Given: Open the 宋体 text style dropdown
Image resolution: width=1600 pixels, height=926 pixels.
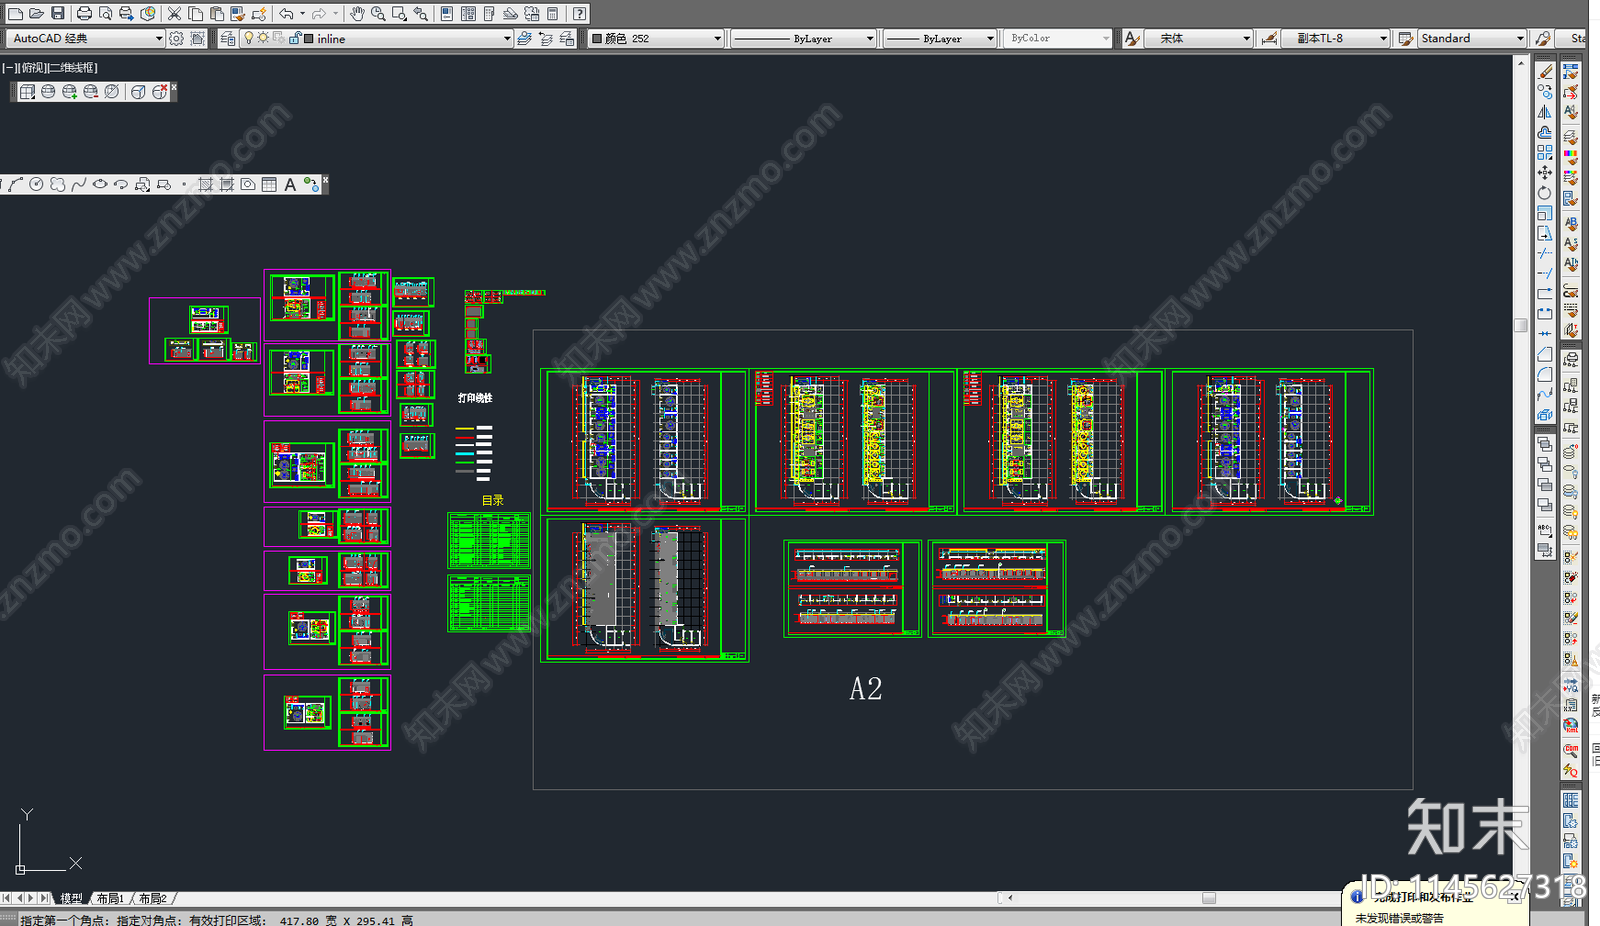Looking at the screenshot, I should click(x=1246, y=39).
